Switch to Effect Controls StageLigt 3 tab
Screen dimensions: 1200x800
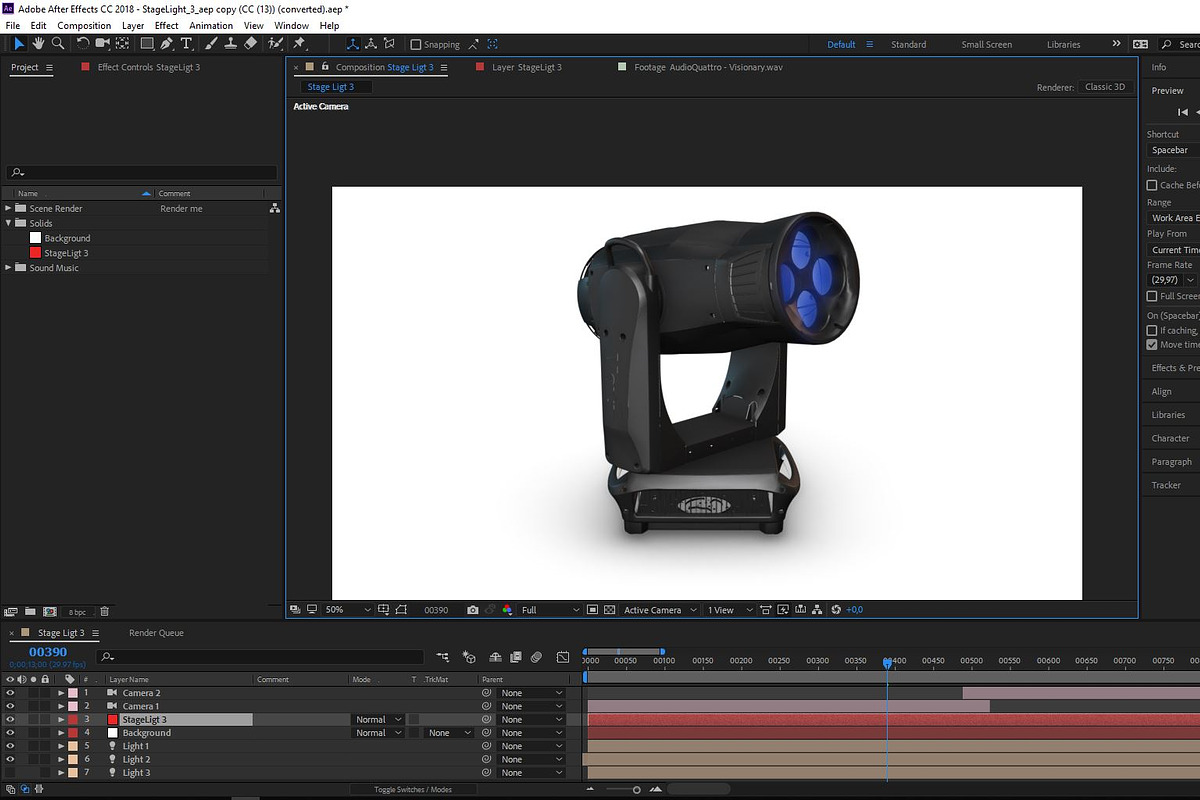[148, 67]
